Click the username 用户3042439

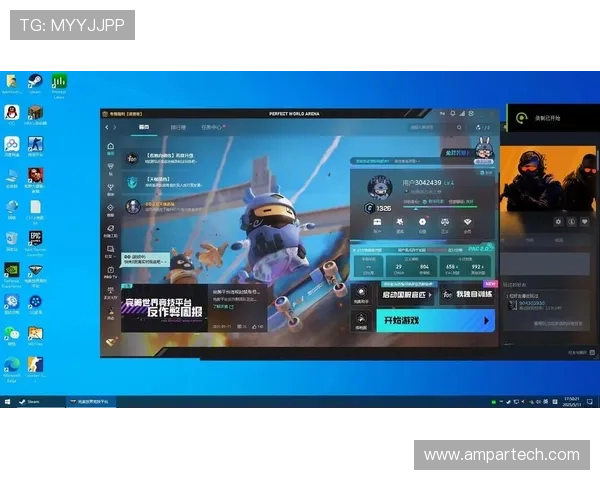[422, 183]
